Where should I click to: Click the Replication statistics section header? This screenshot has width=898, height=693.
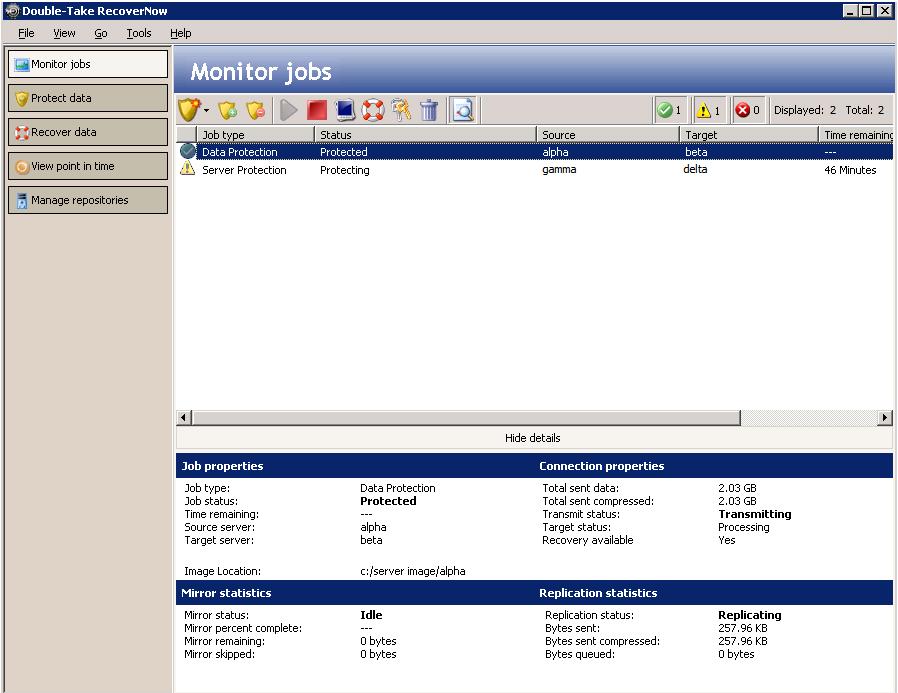[x=598, y=593]
